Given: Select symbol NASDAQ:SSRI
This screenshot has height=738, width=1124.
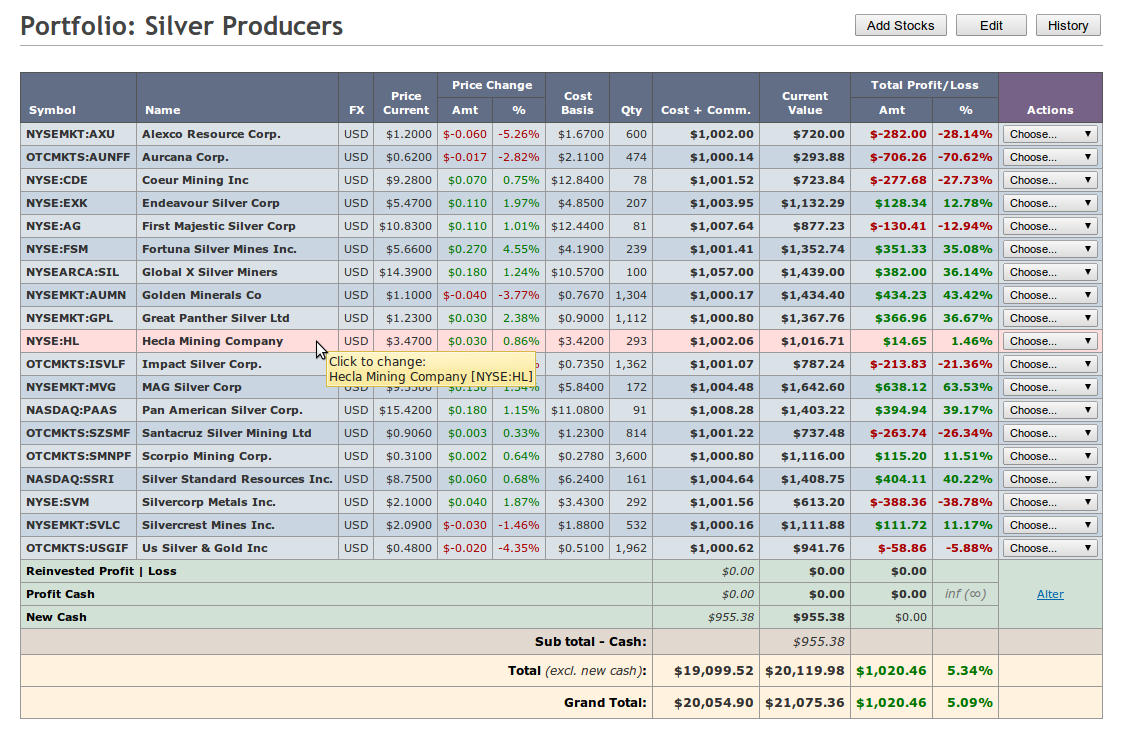Looking at the screenshot, I should [x=70, y=479].
